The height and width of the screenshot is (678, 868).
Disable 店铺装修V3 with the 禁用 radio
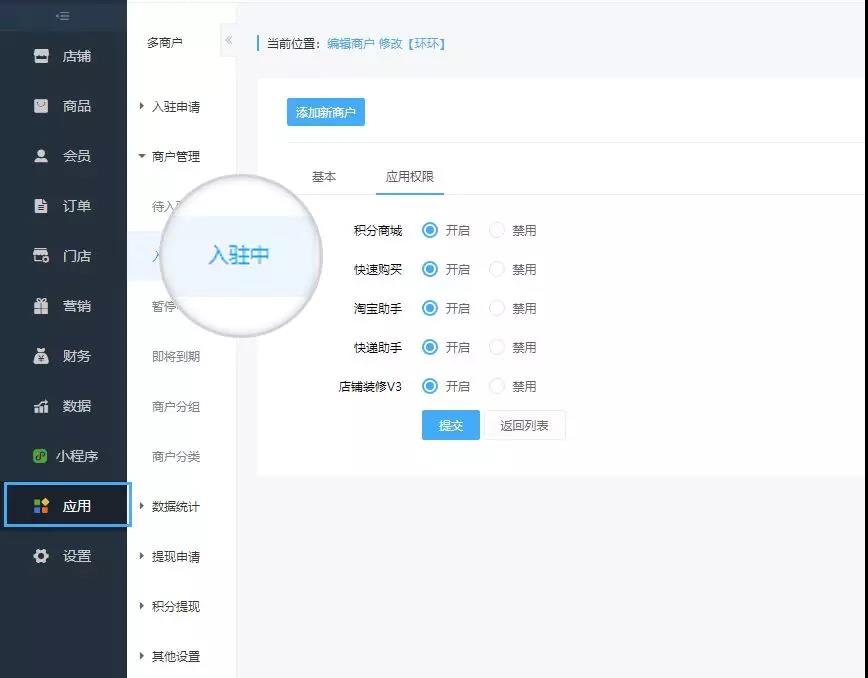[497, 386]
